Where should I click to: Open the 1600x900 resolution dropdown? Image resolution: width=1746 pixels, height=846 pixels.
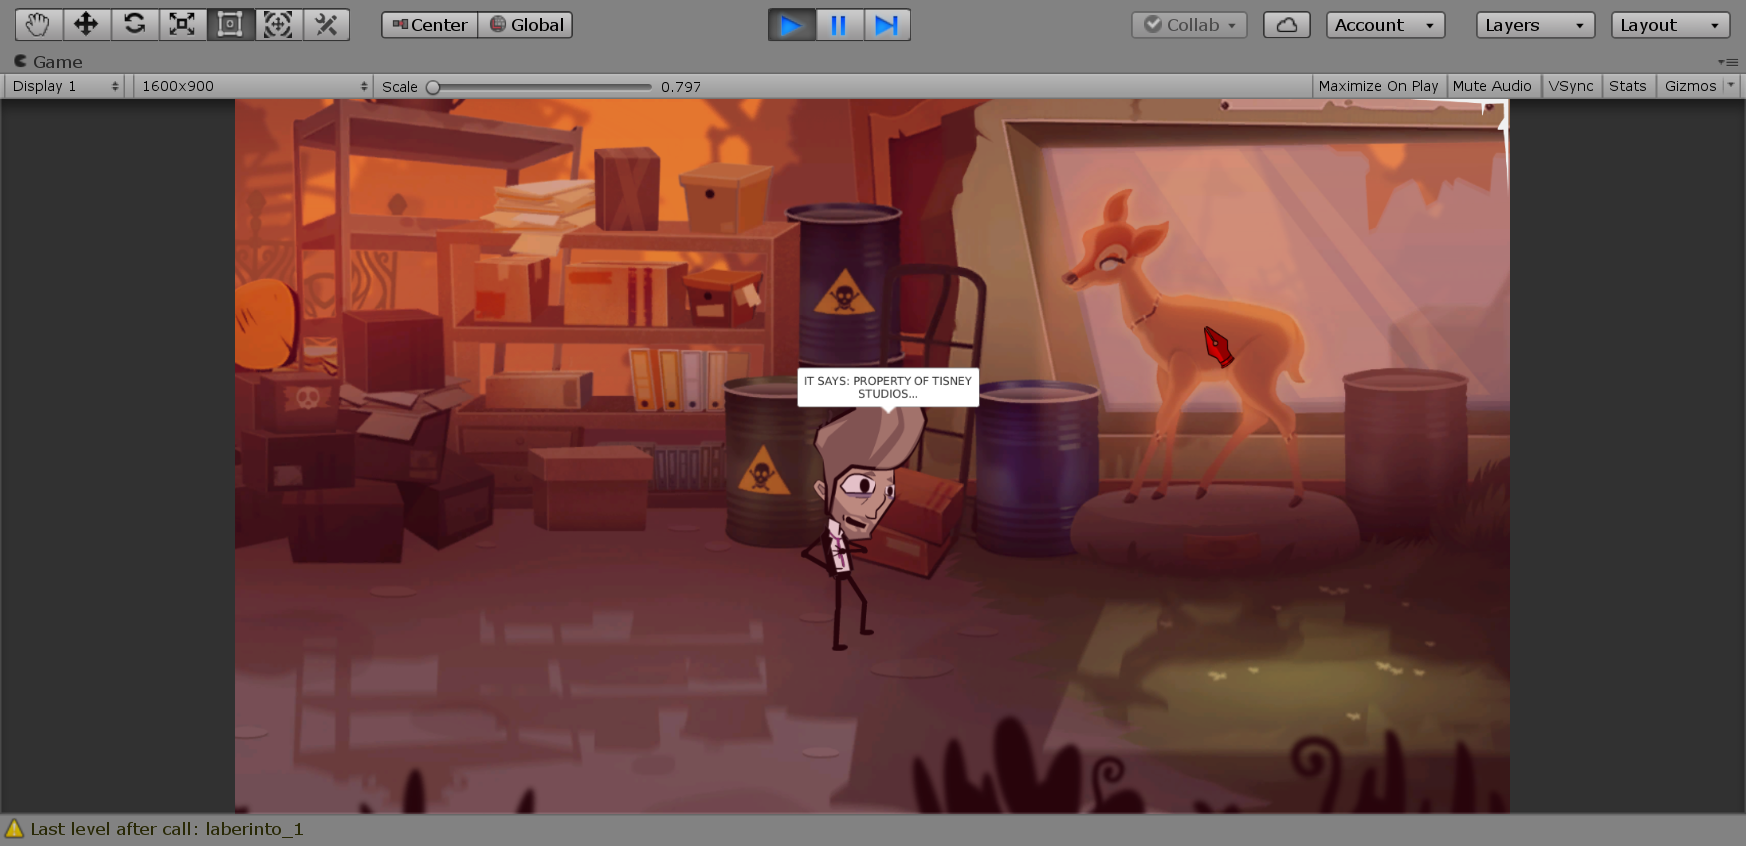point(254,86)
